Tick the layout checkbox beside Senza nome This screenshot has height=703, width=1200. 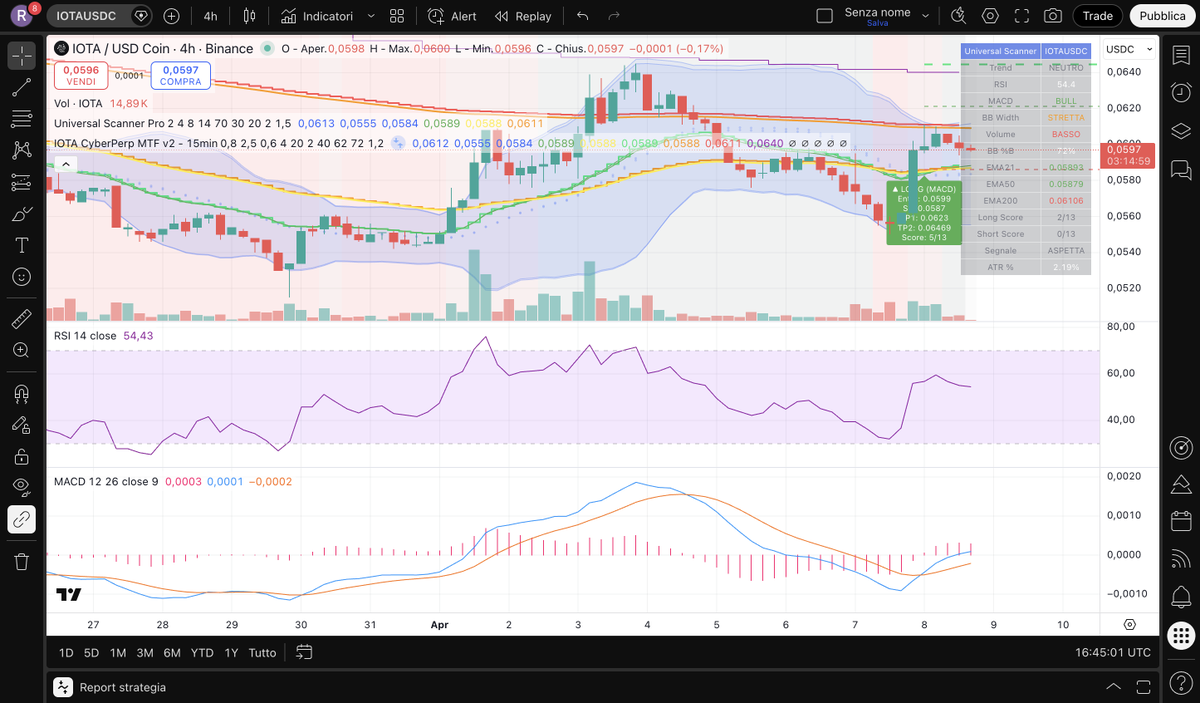tap(824, 16)
